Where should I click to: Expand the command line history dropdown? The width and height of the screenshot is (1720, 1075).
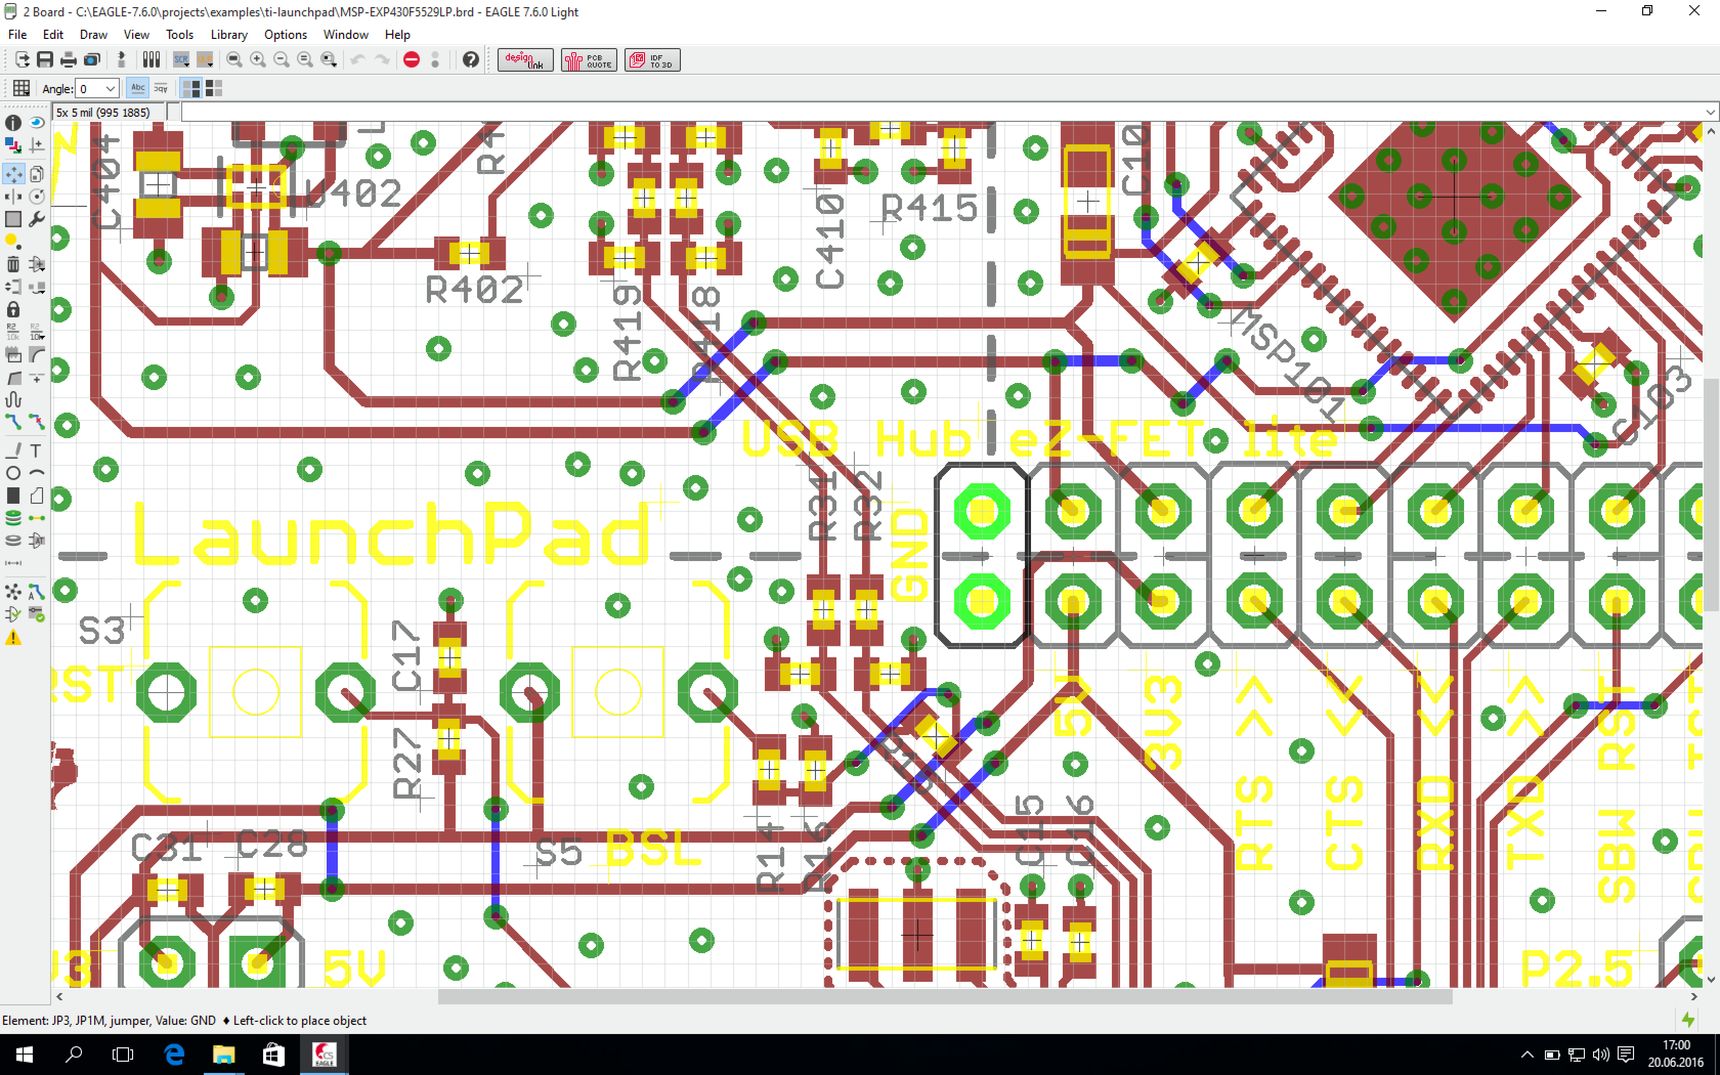pos(1710,112)
